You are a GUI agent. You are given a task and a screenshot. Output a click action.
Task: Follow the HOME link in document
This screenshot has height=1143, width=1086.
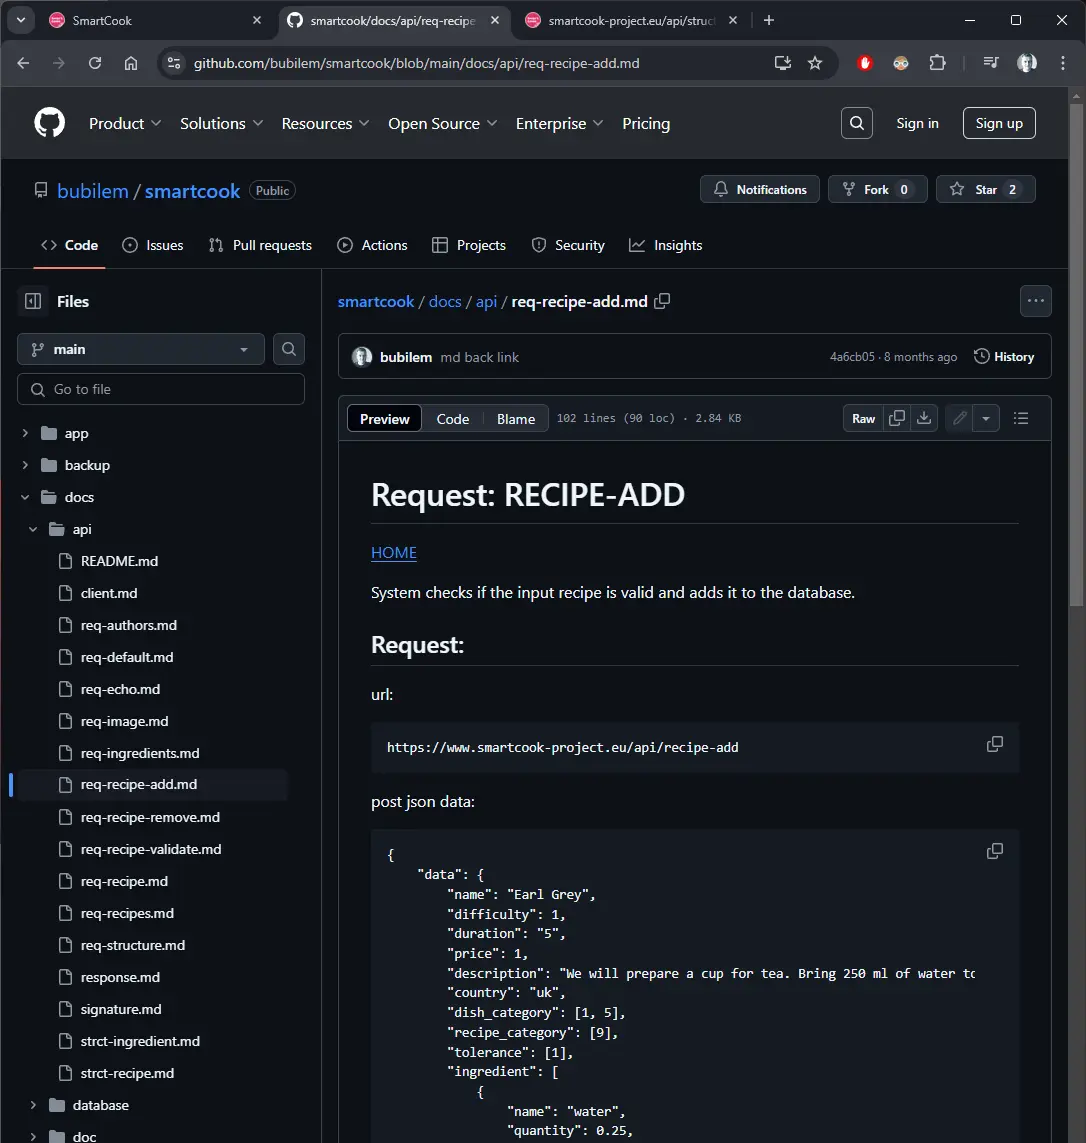click(x=394, y=553)
